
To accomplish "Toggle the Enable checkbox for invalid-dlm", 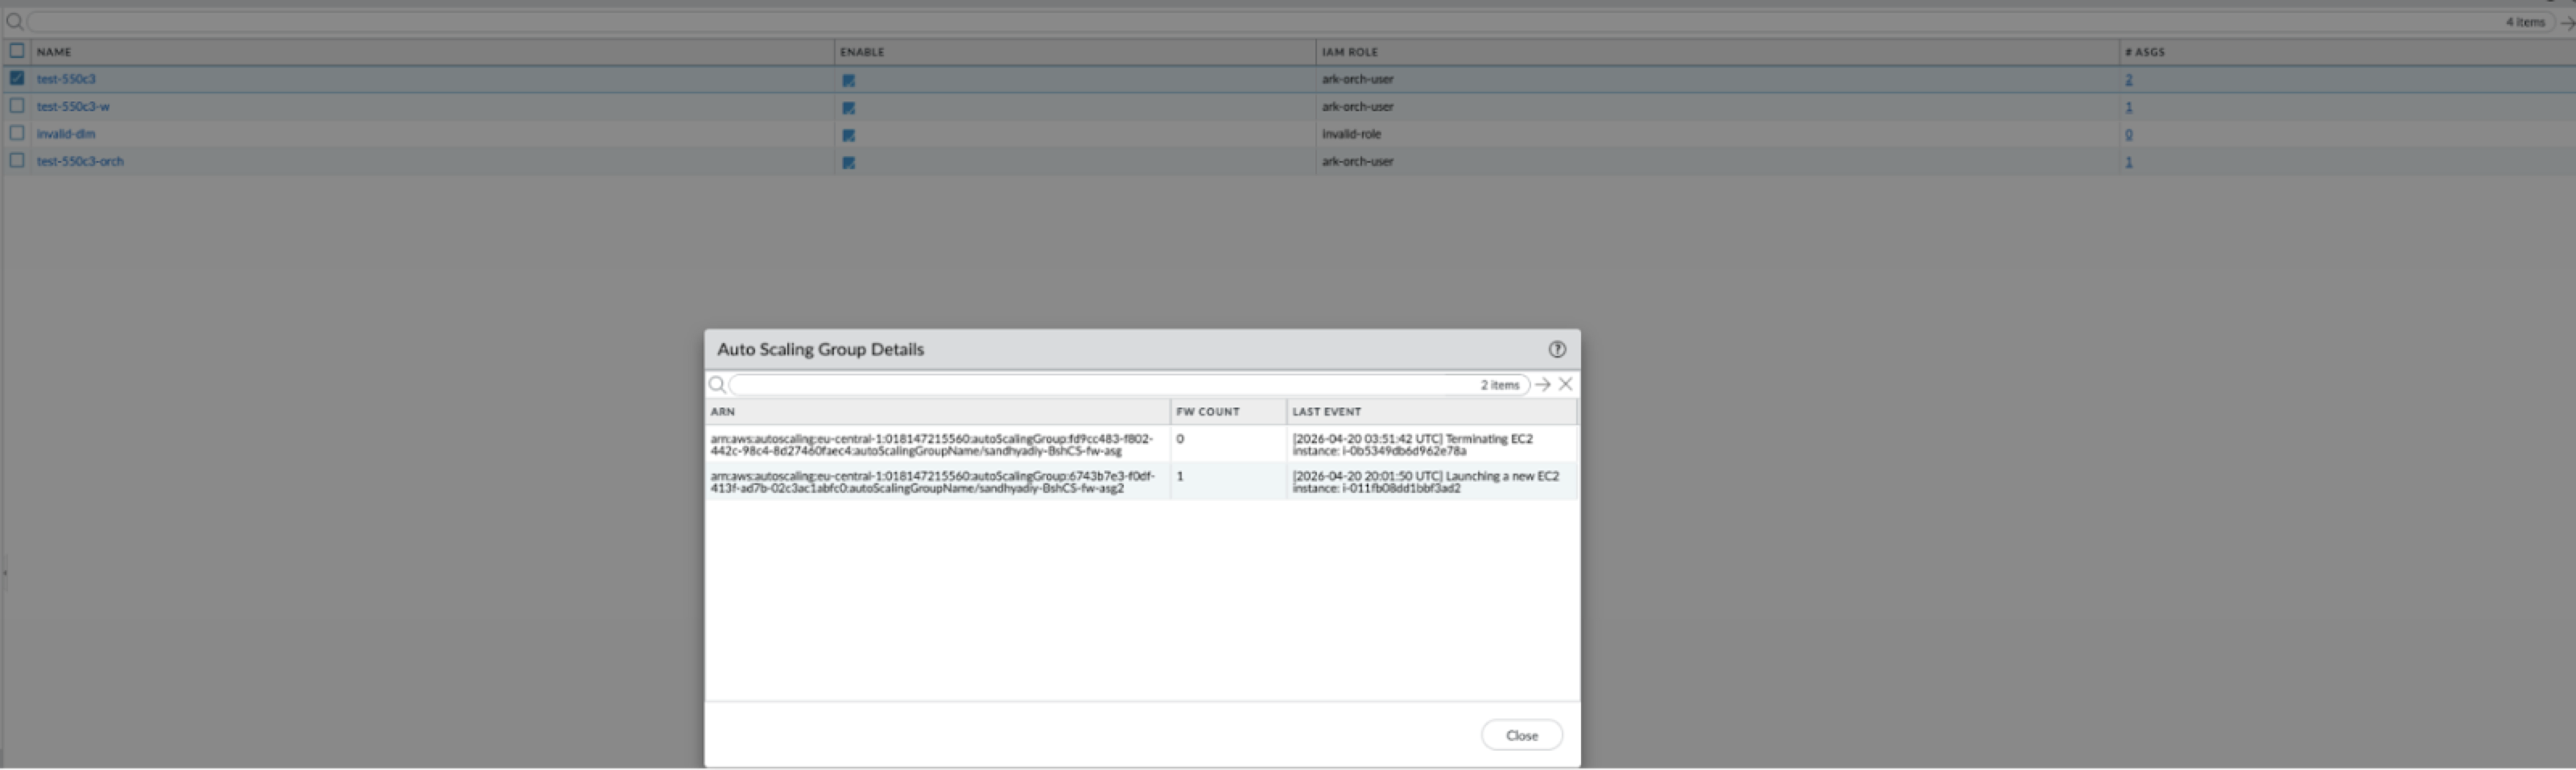I will (848, 135).
